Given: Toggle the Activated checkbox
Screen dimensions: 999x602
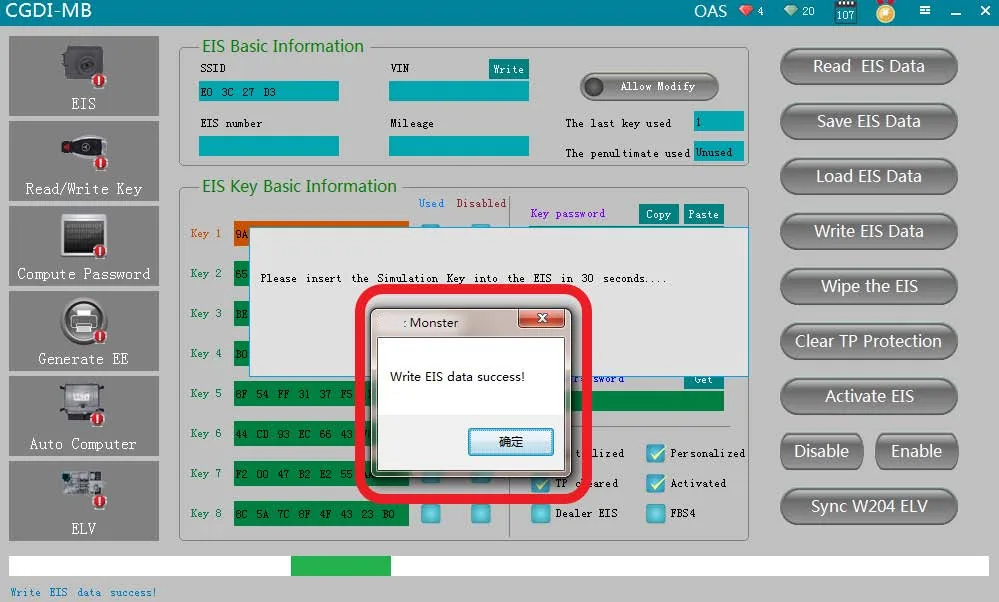Looking at the screenshot, I should point(655,483).
